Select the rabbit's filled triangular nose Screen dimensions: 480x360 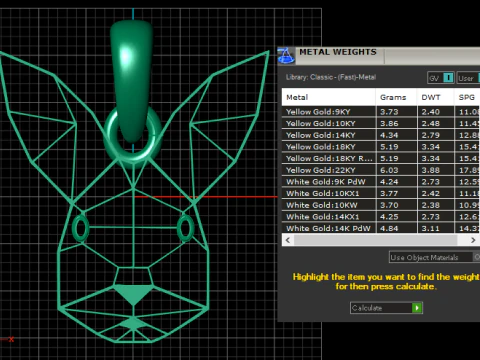pos(133,293)
